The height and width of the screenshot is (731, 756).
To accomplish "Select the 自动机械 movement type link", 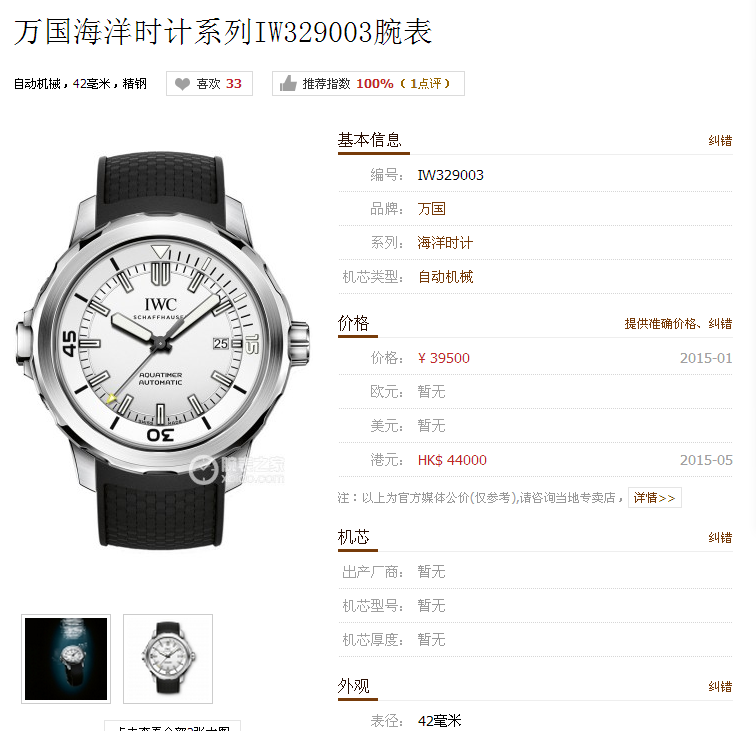I will (446, 277).
